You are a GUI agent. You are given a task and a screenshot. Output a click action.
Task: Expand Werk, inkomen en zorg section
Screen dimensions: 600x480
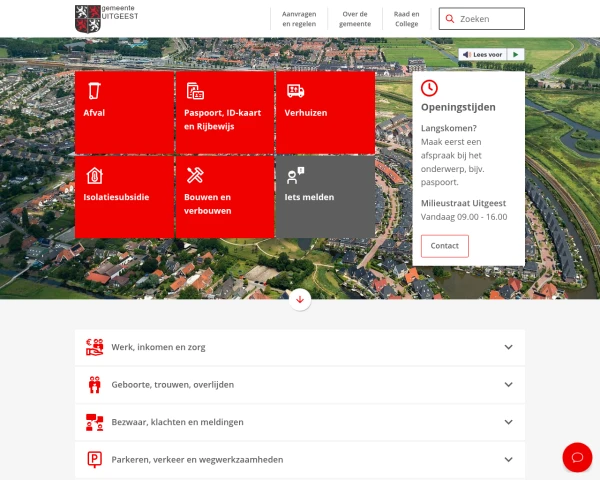300,347
